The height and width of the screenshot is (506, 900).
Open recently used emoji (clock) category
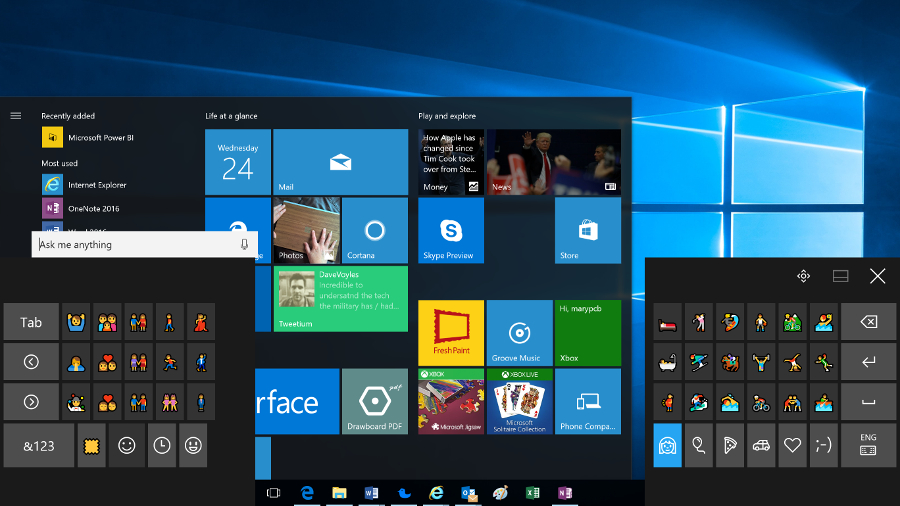pyautogui.click(x=162, y=445)
